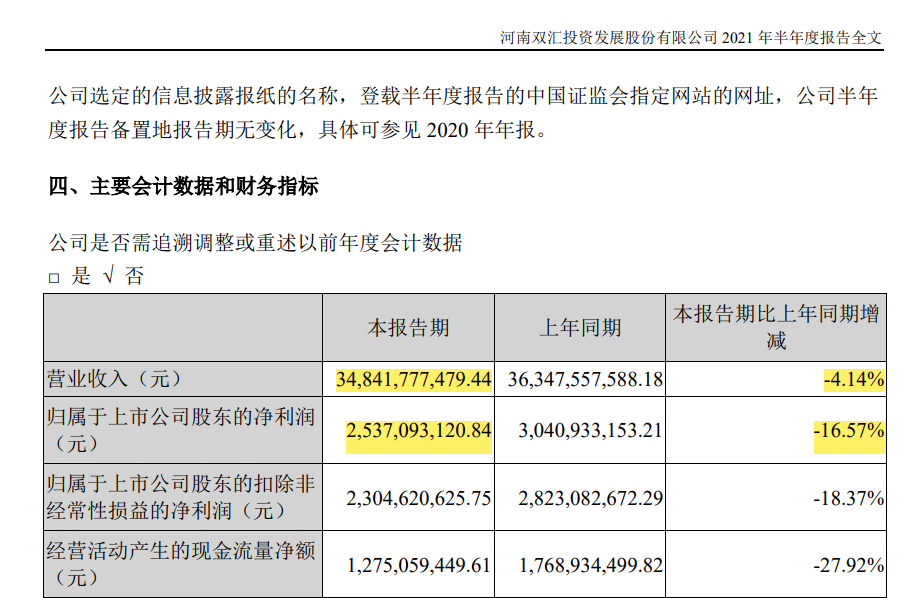Click the highlighted -4.14% cell
This screenshot has width=918, height=598.
[853, 380]
